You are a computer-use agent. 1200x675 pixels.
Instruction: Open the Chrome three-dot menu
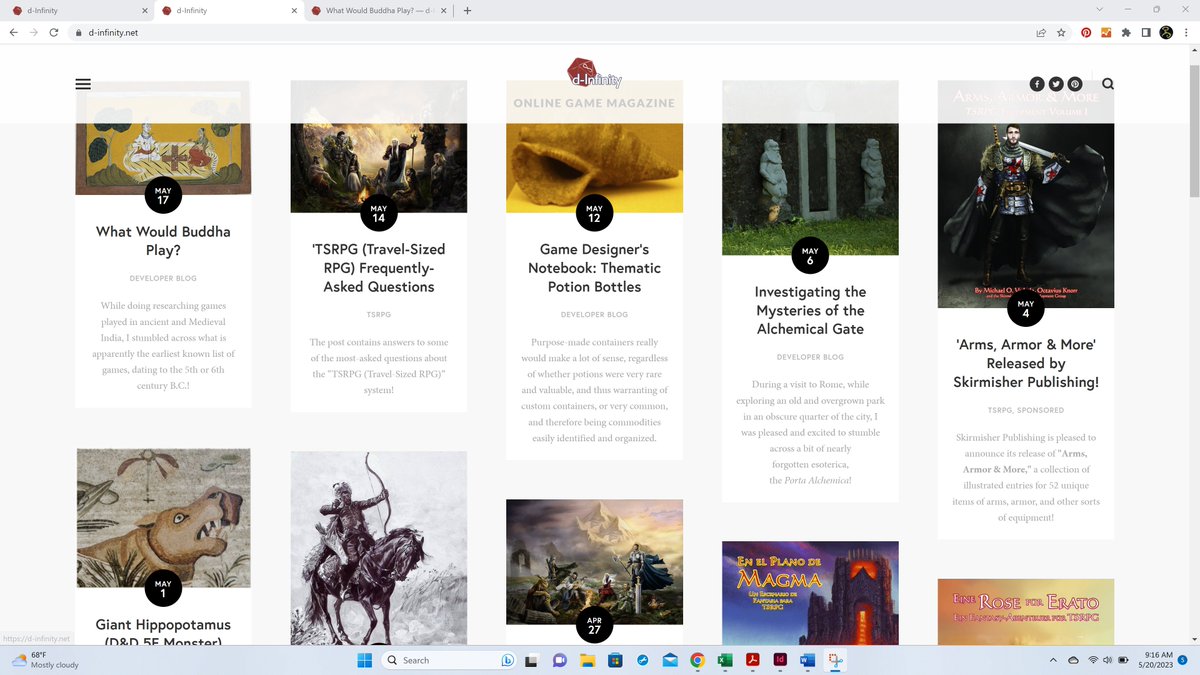point(1186,32)
